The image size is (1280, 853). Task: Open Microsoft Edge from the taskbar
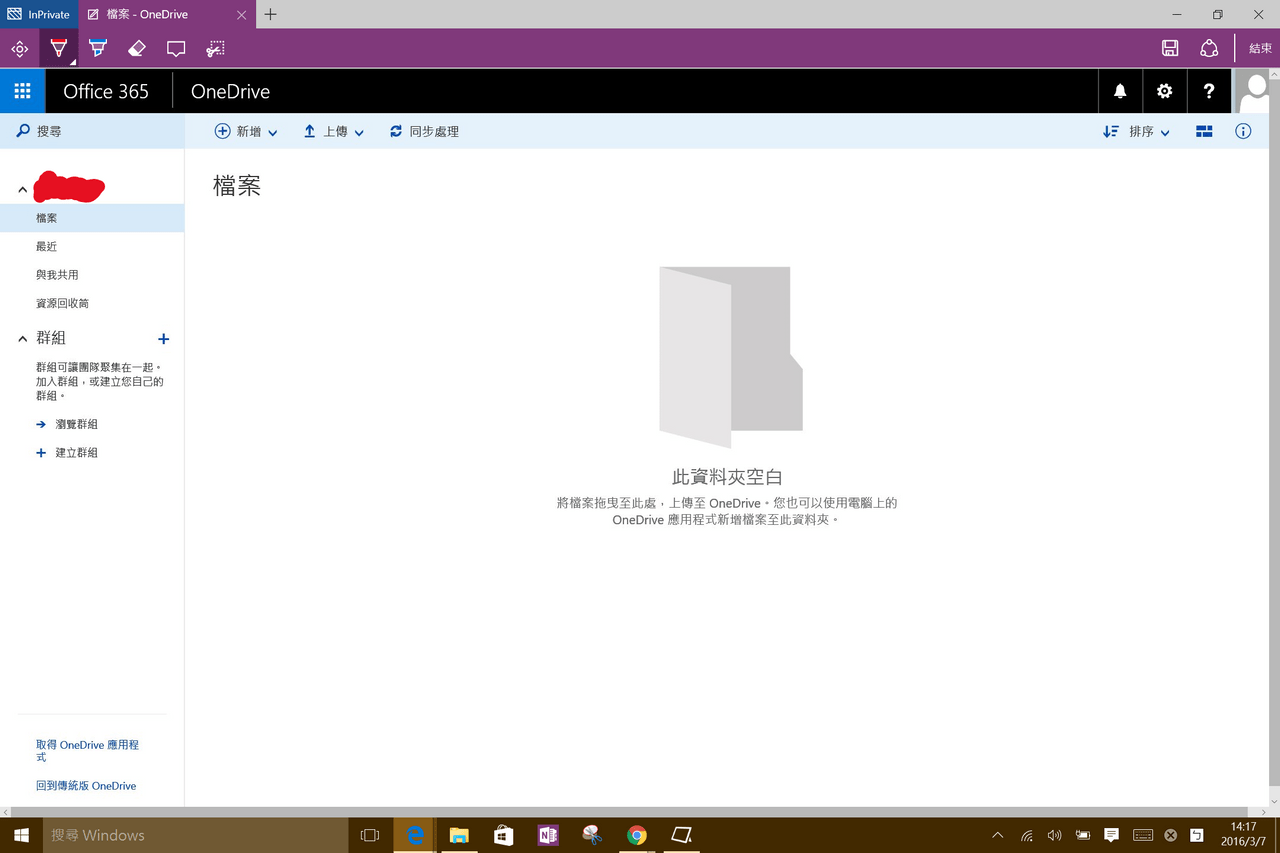point(414,835)
